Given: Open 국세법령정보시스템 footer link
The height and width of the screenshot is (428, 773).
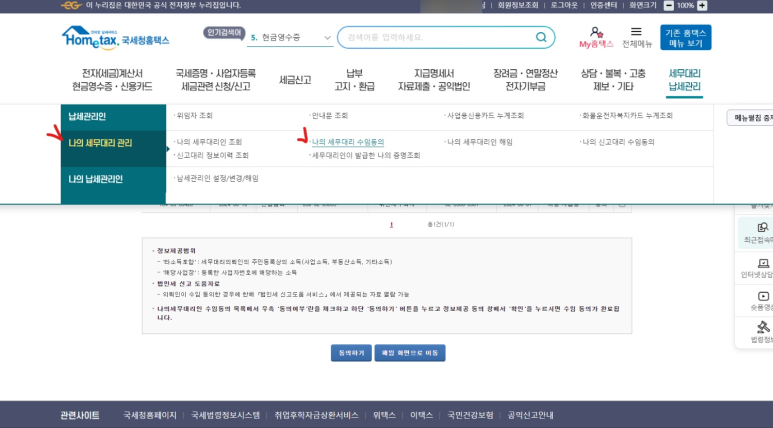Looking at the screenshot, I should pos(225,415).
